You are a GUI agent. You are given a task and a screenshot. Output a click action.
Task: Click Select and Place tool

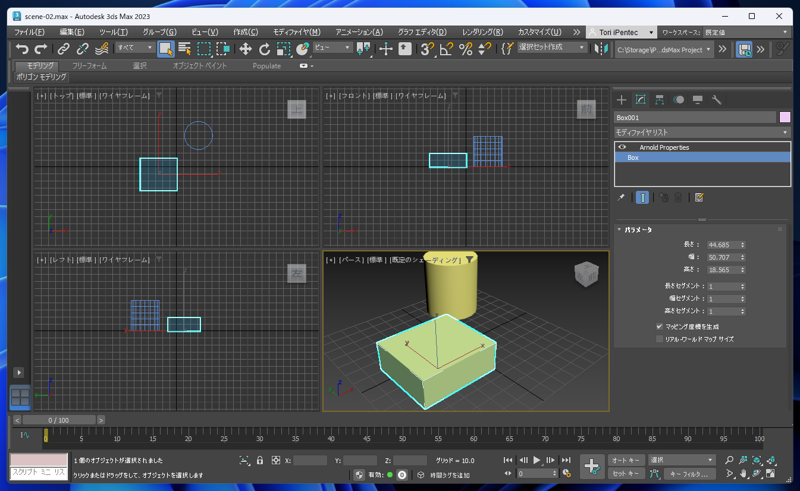[x=303, y=49]
